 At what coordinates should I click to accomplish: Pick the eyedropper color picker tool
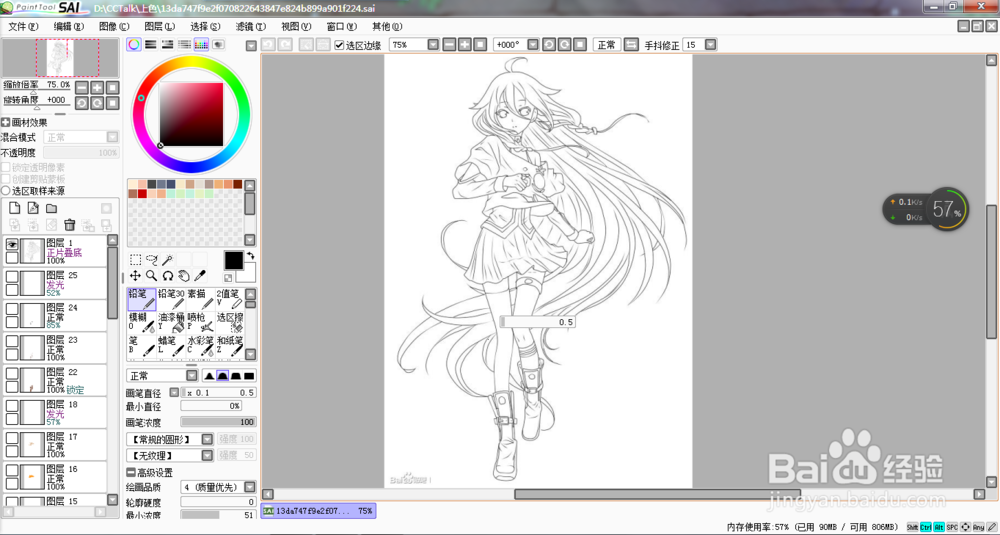(x=200, y=275)
